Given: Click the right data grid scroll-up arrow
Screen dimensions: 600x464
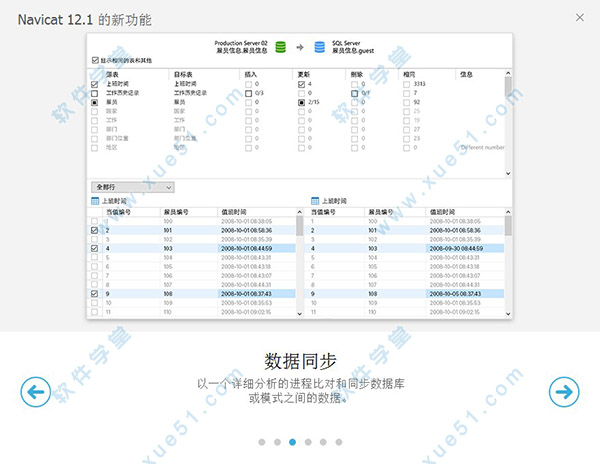Looking at the screenshot, I should click(508, 212).
